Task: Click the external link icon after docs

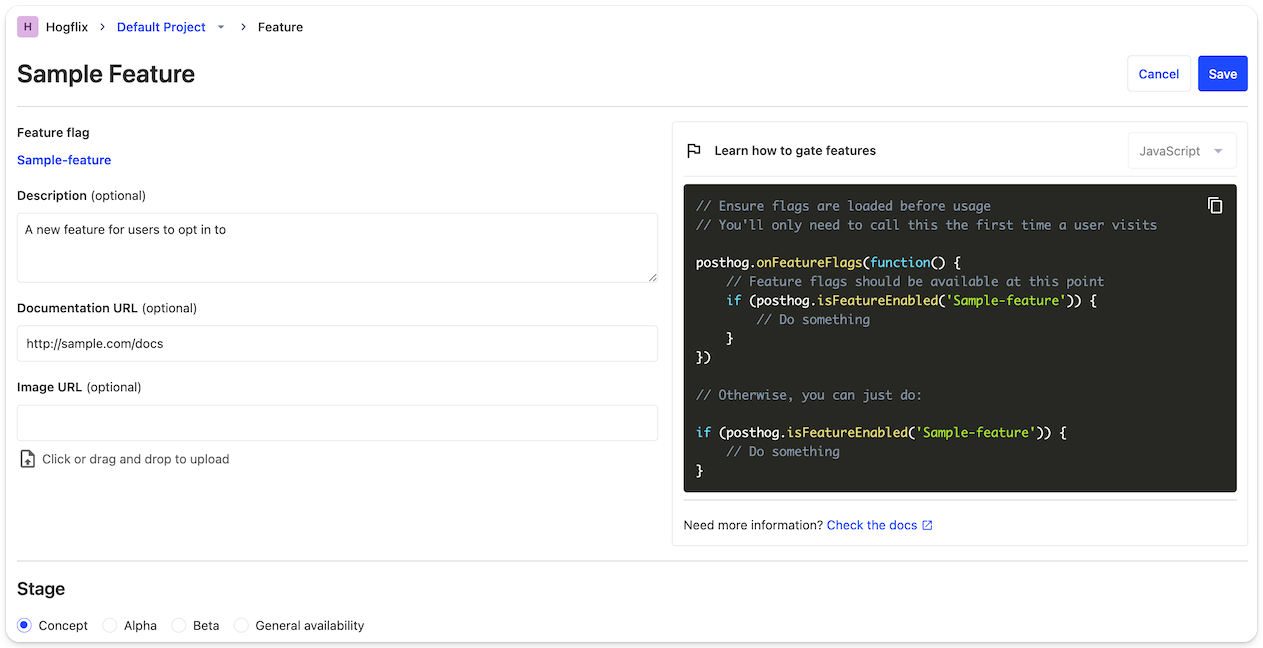Action: (x=927, y=525)
